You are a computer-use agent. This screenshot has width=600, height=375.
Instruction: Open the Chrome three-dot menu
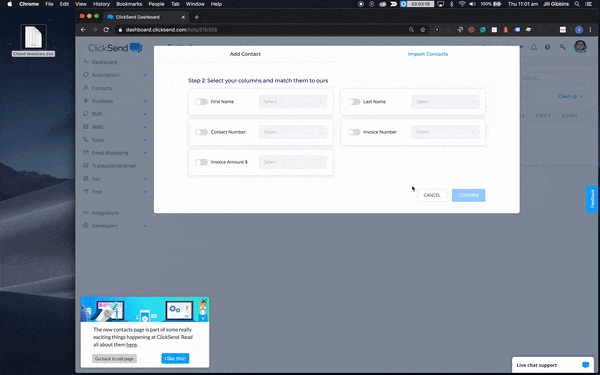pyautogui.click(x=591, y=30)
